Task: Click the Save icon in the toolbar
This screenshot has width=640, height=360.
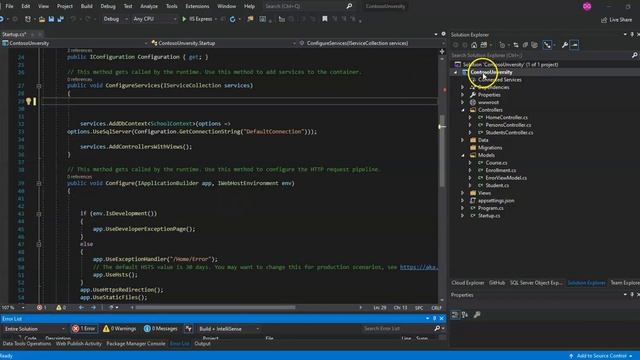Action: [x=51, y=19]
